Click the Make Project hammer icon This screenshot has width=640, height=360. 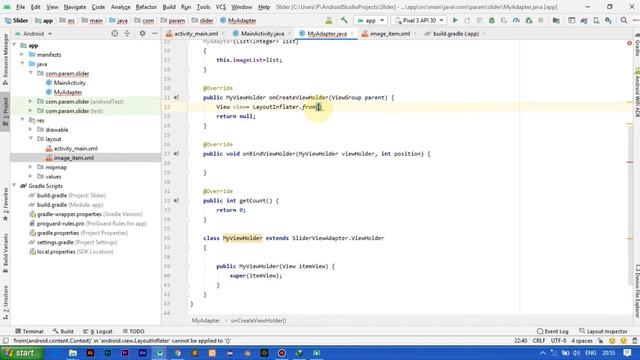tap(344, 20)
